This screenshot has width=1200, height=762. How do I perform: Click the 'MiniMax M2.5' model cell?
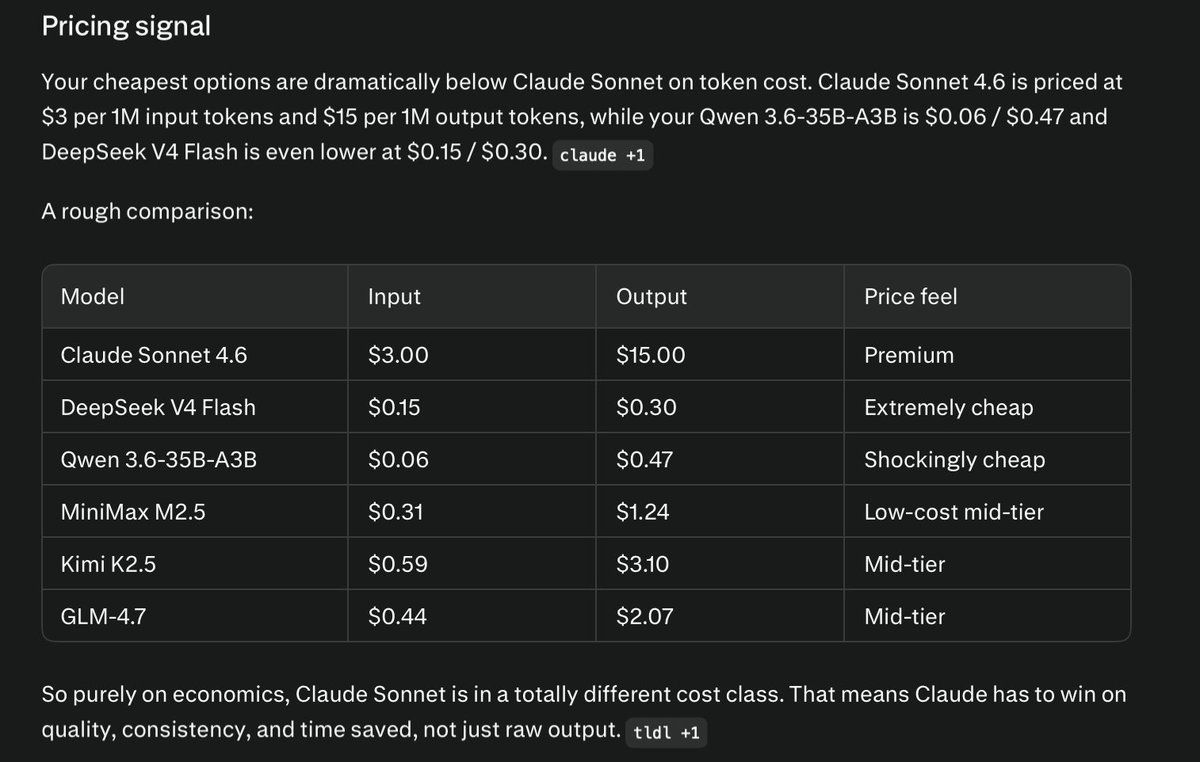pyautogui.click(x=195, y=512)
